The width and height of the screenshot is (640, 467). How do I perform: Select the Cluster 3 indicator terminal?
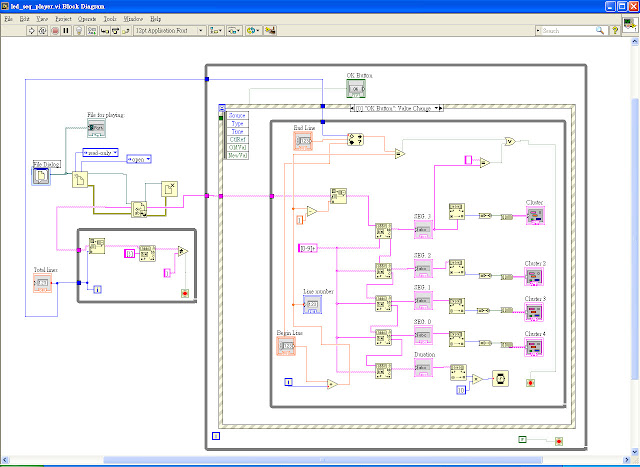[x=534, y=312]
